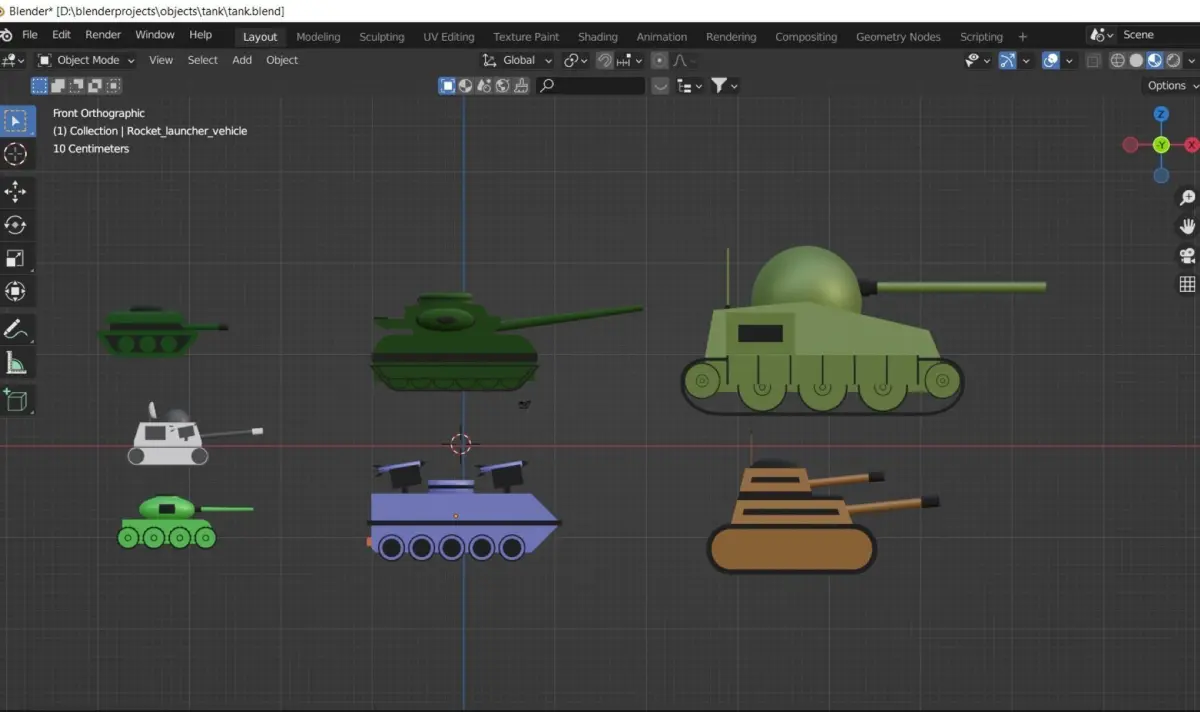Click the viewport zoom magnifier icon
The width and height of the screenshot is (1200, 712).
coord(1187,198)
